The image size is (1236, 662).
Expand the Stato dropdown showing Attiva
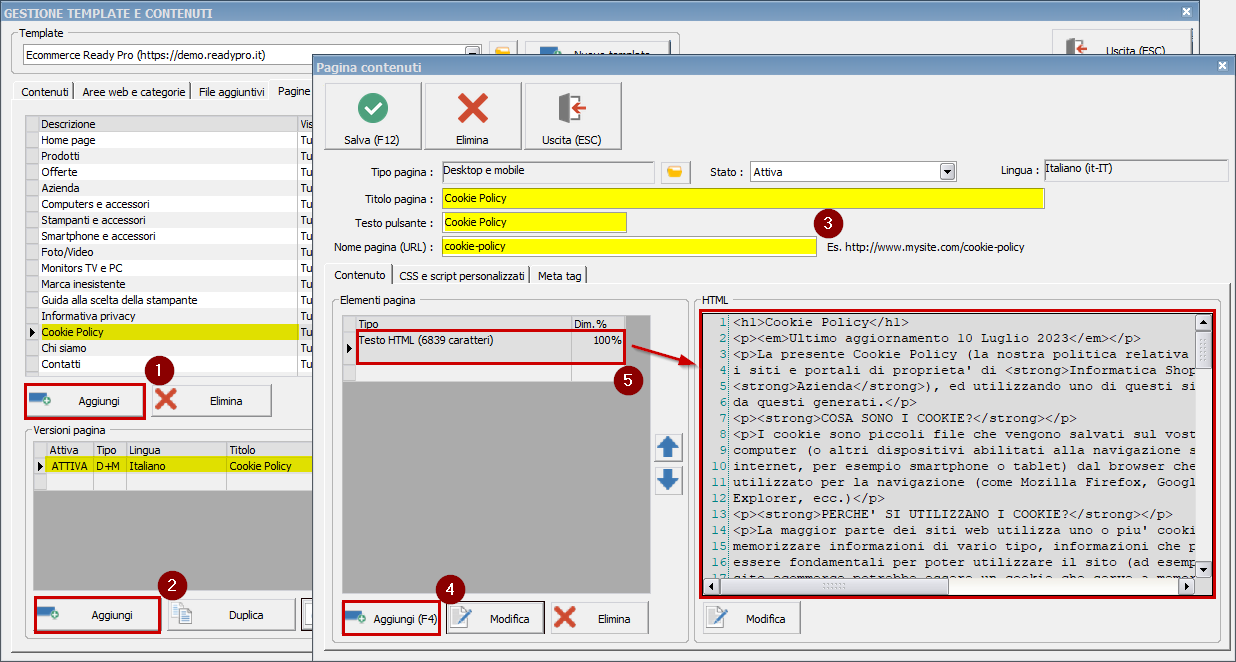click(947, 172)
